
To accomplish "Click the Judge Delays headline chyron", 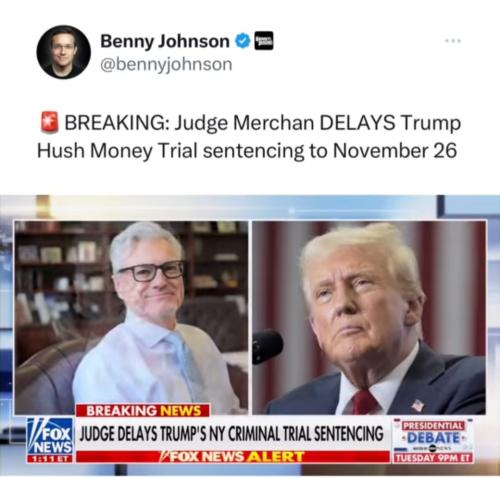I will tap(232, 434).
